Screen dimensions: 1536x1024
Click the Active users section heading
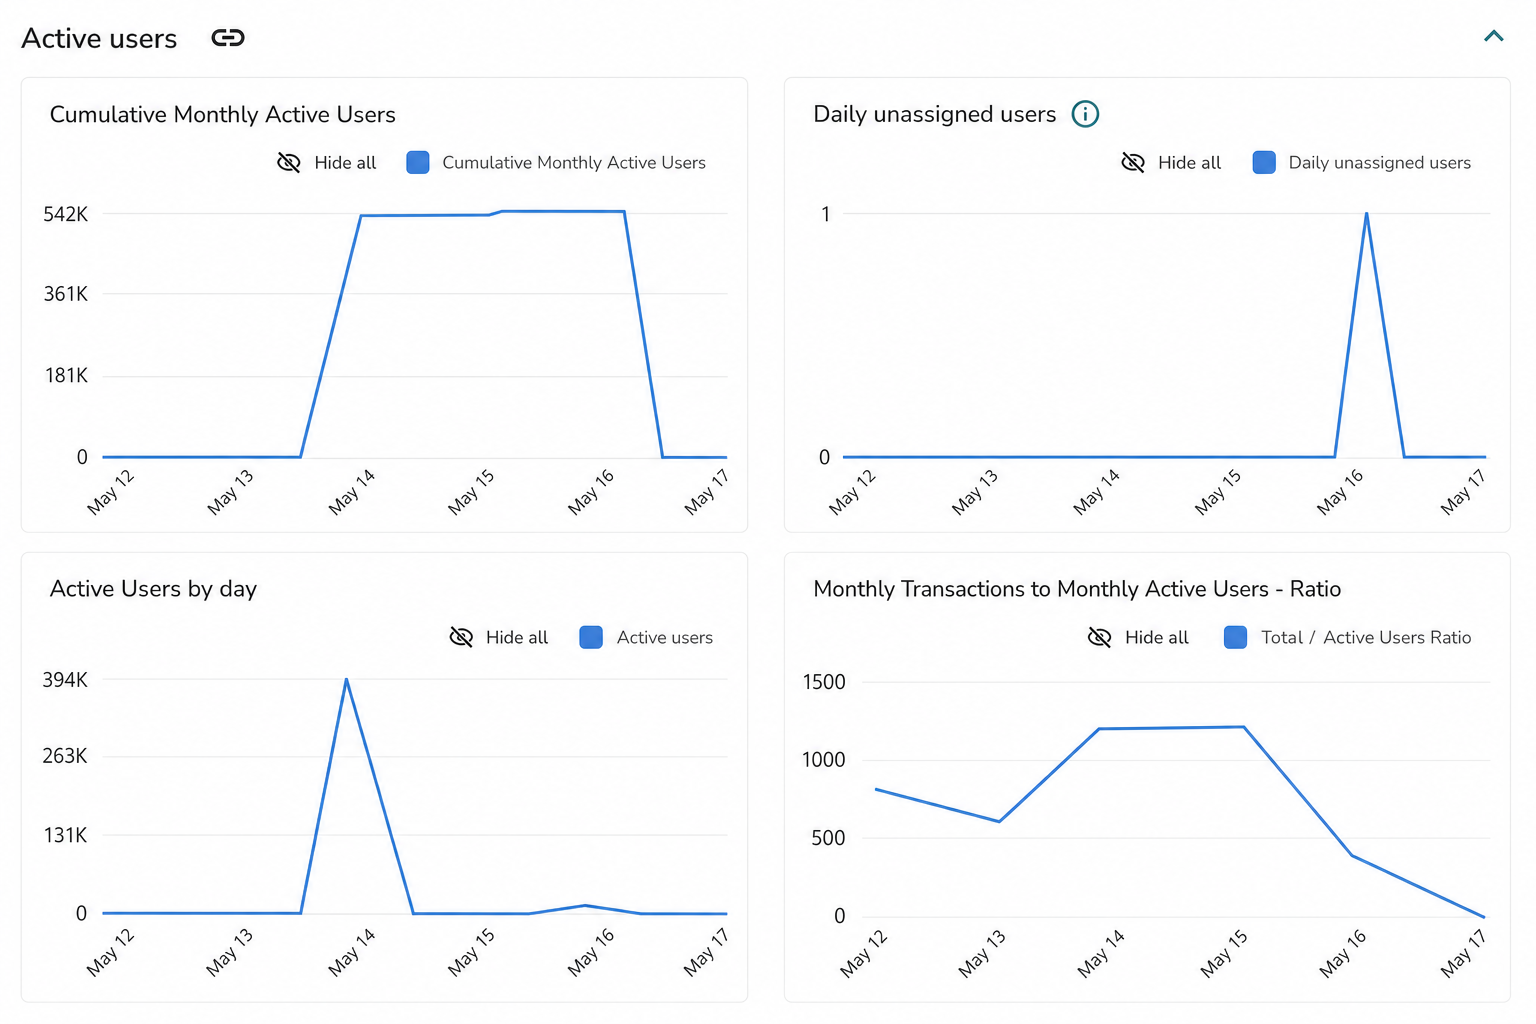click(x=99, y=38)
